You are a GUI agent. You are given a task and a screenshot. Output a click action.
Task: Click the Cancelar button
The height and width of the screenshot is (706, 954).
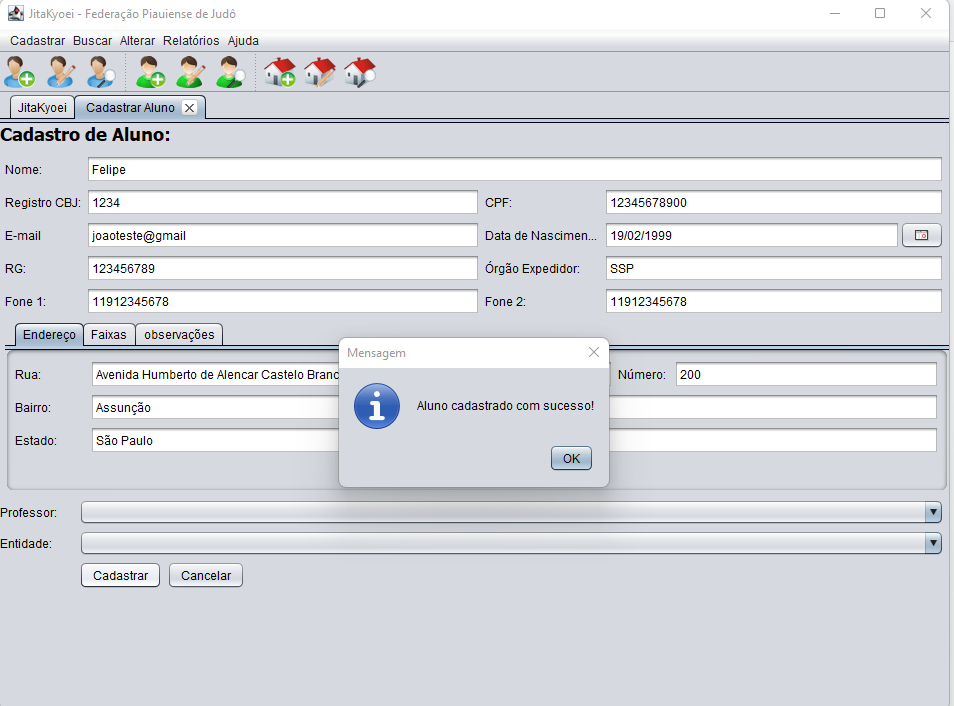tap(206, 576)
